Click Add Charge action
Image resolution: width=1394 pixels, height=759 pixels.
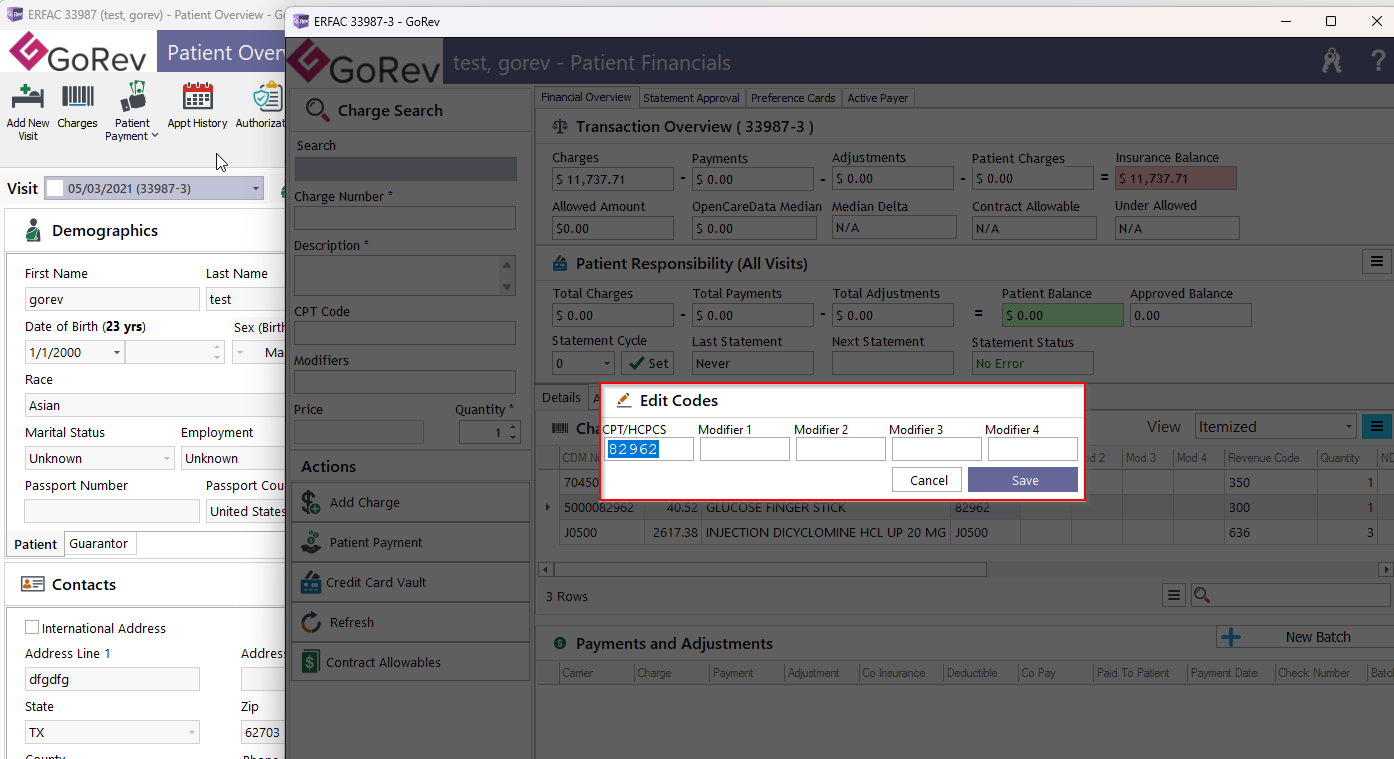(410, 502)
